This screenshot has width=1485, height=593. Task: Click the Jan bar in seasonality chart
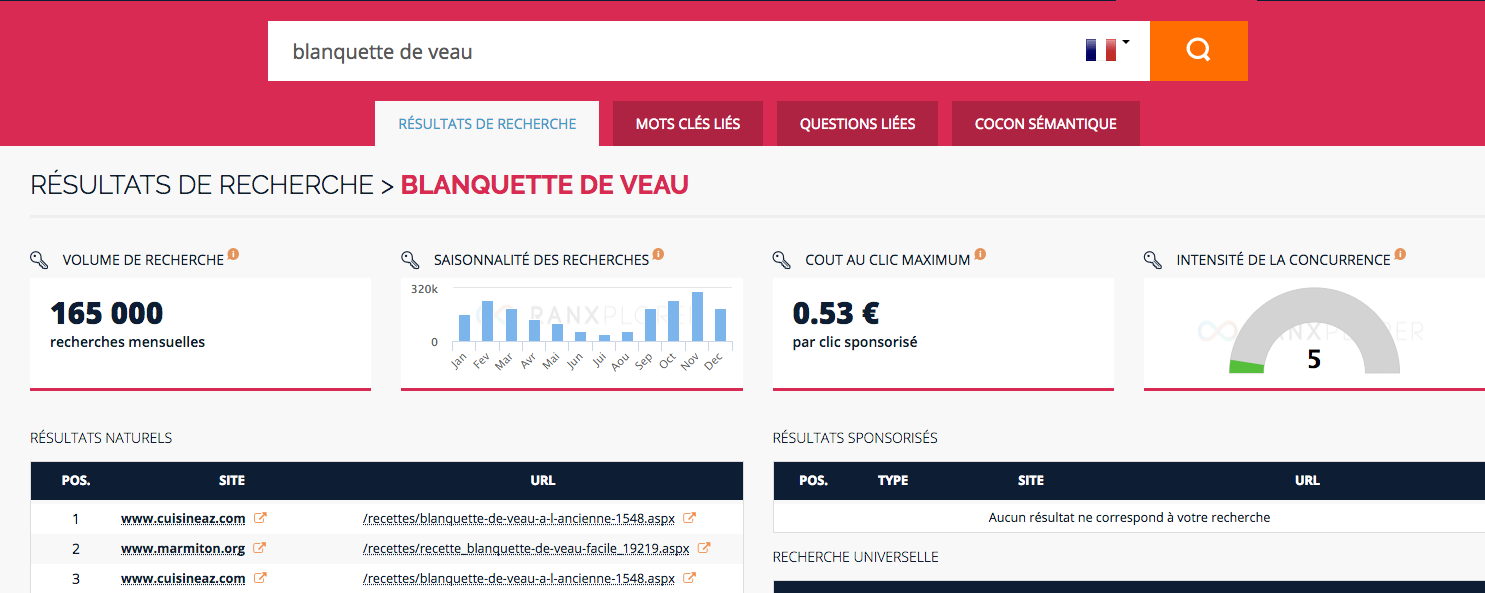464,328
